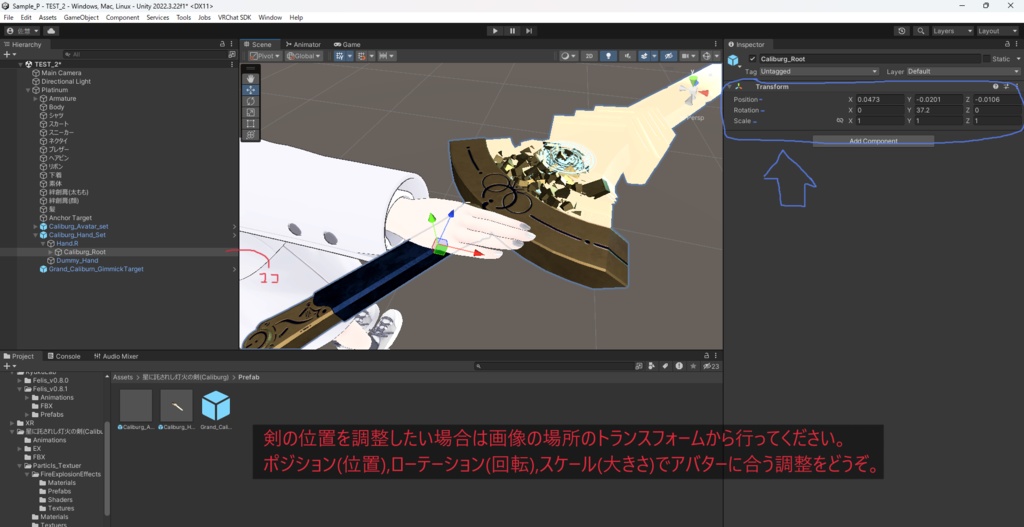Select the Hand view tool
The image size is (1024, 527).
coord(251,78)
